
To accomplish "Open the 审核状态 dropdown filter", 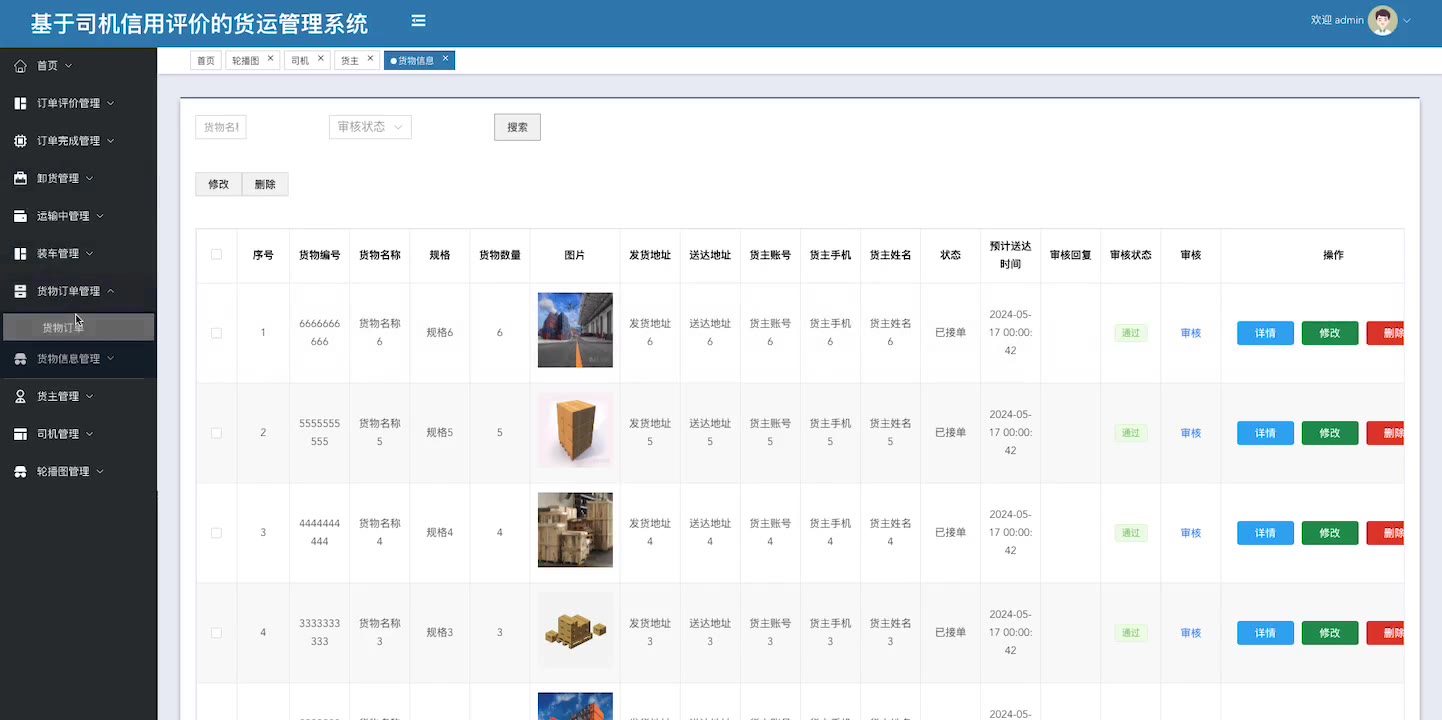I will (x=370, y=127).
